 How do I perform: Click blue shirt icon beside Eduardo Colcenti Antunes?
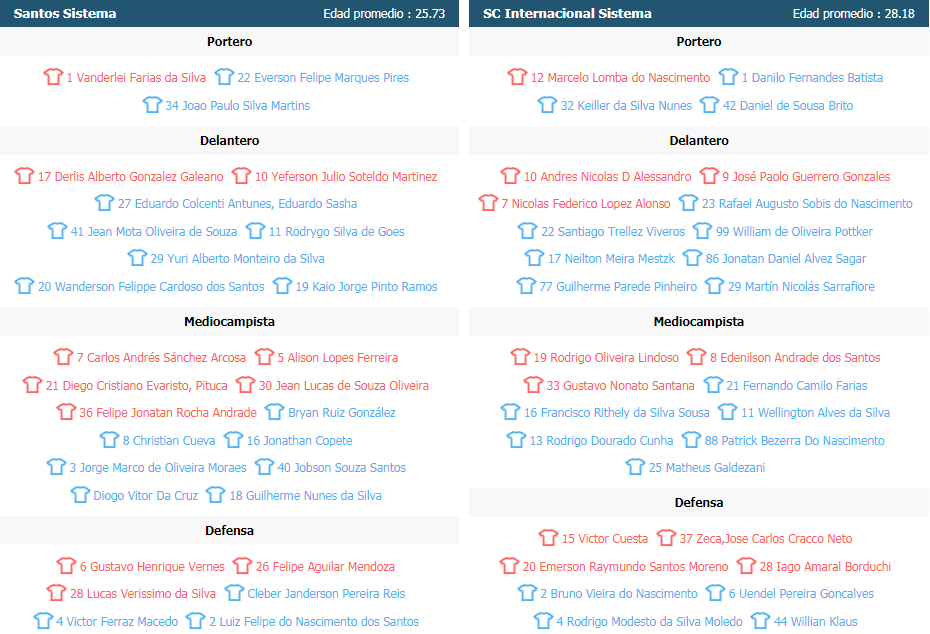tap(104, 203)
